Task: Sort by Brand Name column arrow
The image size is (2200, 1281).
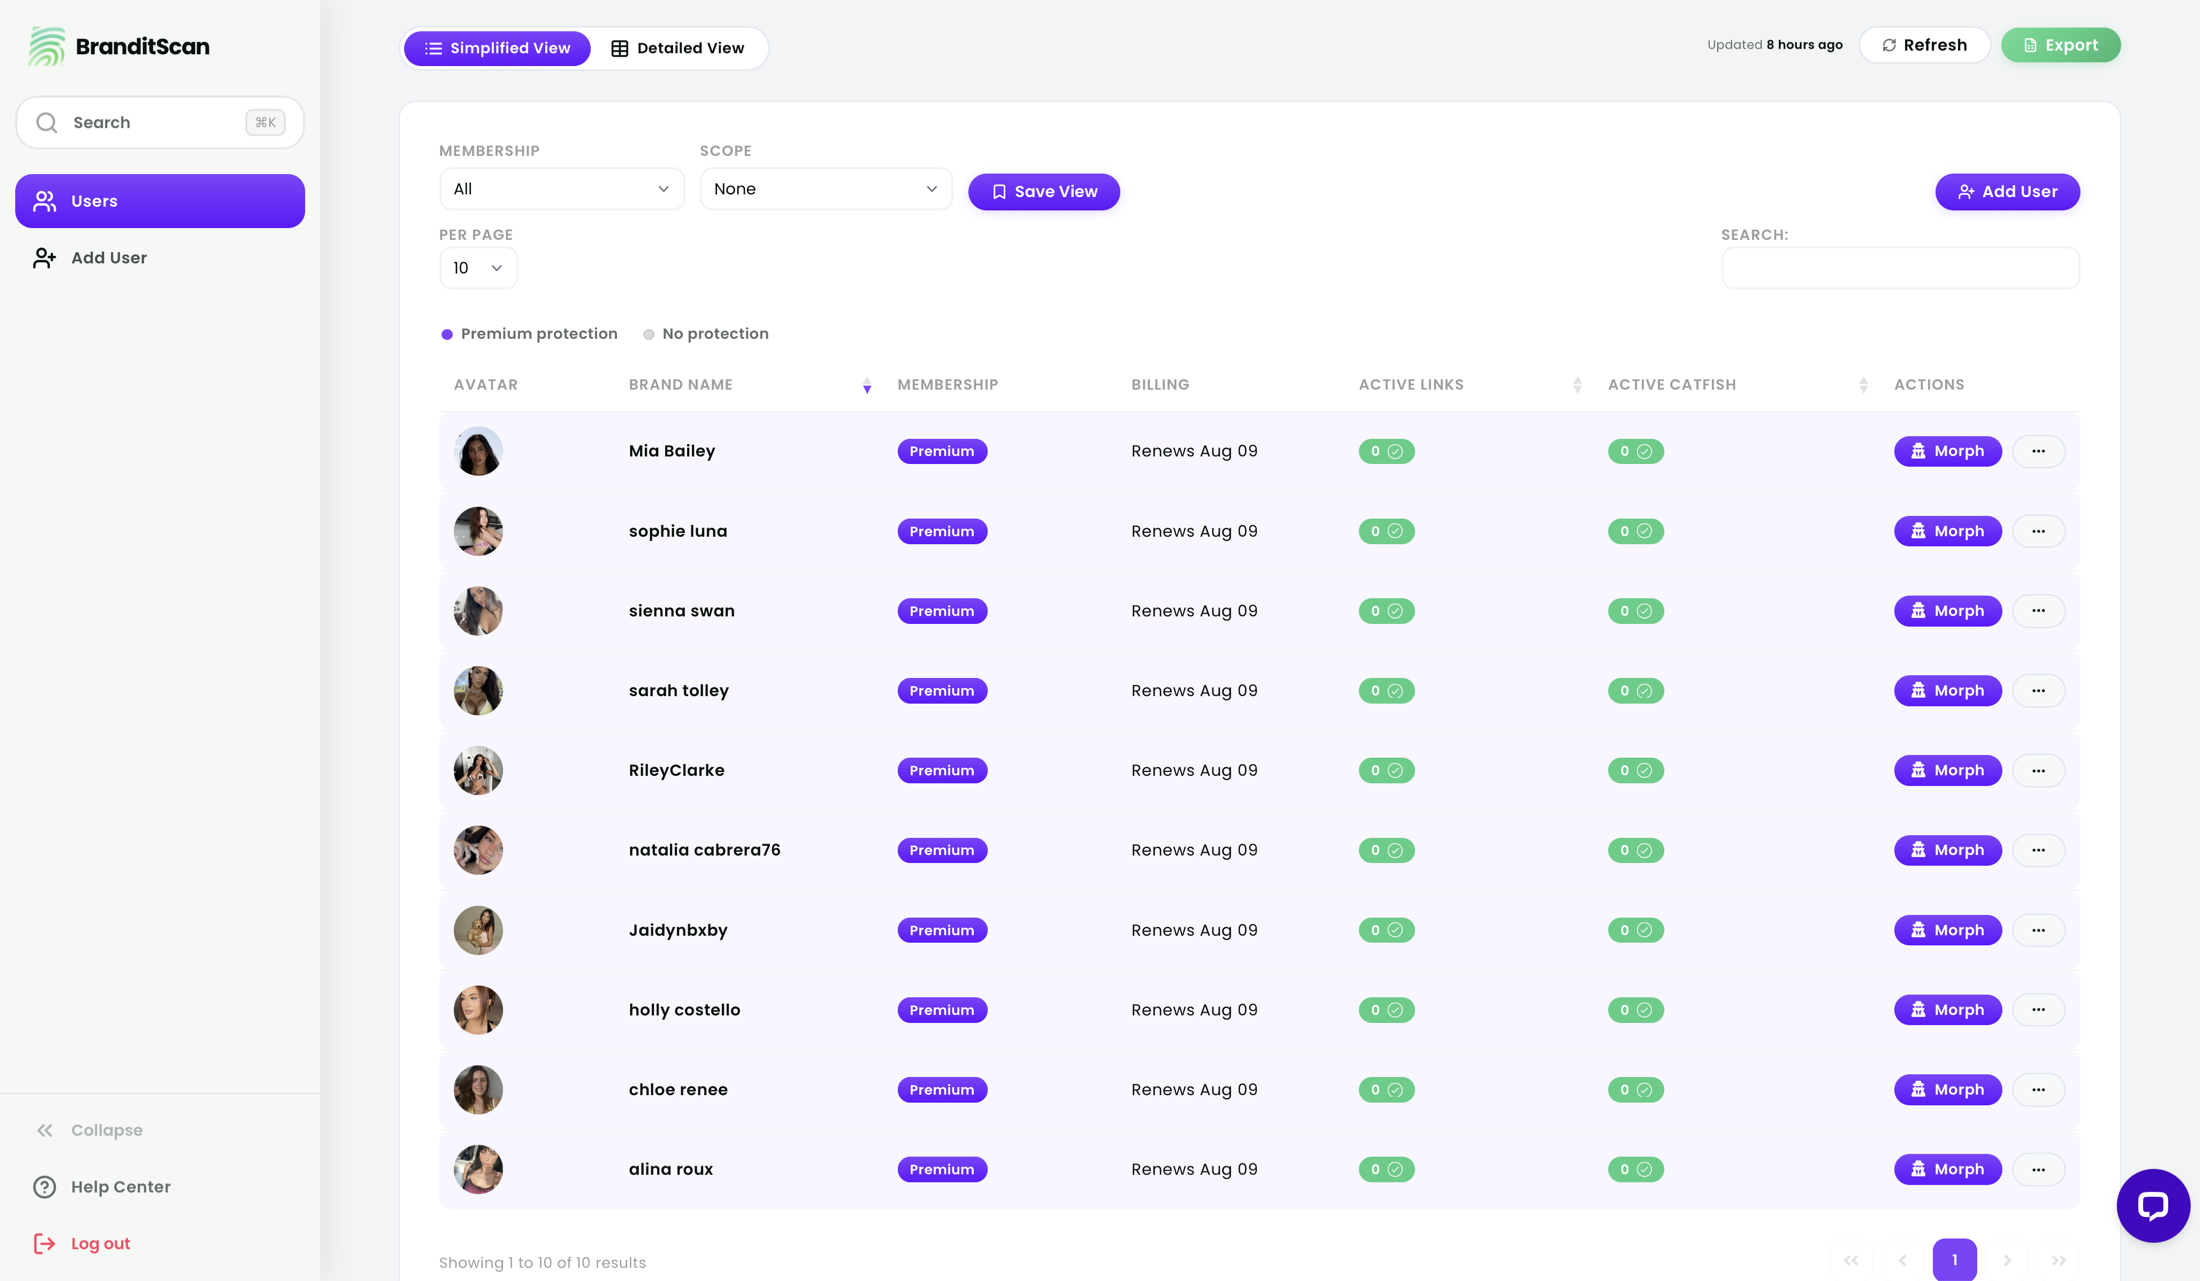Action: point(867,385)
